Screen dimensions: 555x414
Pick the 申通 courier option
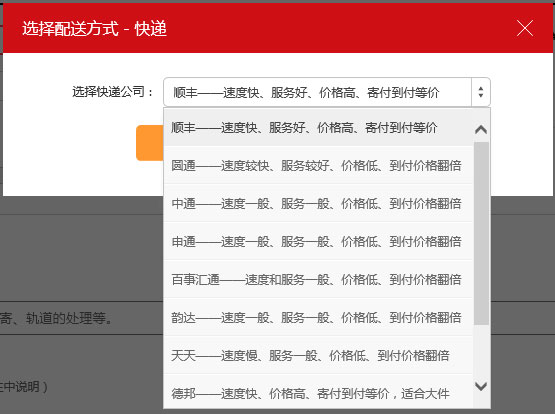(x=318, y=242)
